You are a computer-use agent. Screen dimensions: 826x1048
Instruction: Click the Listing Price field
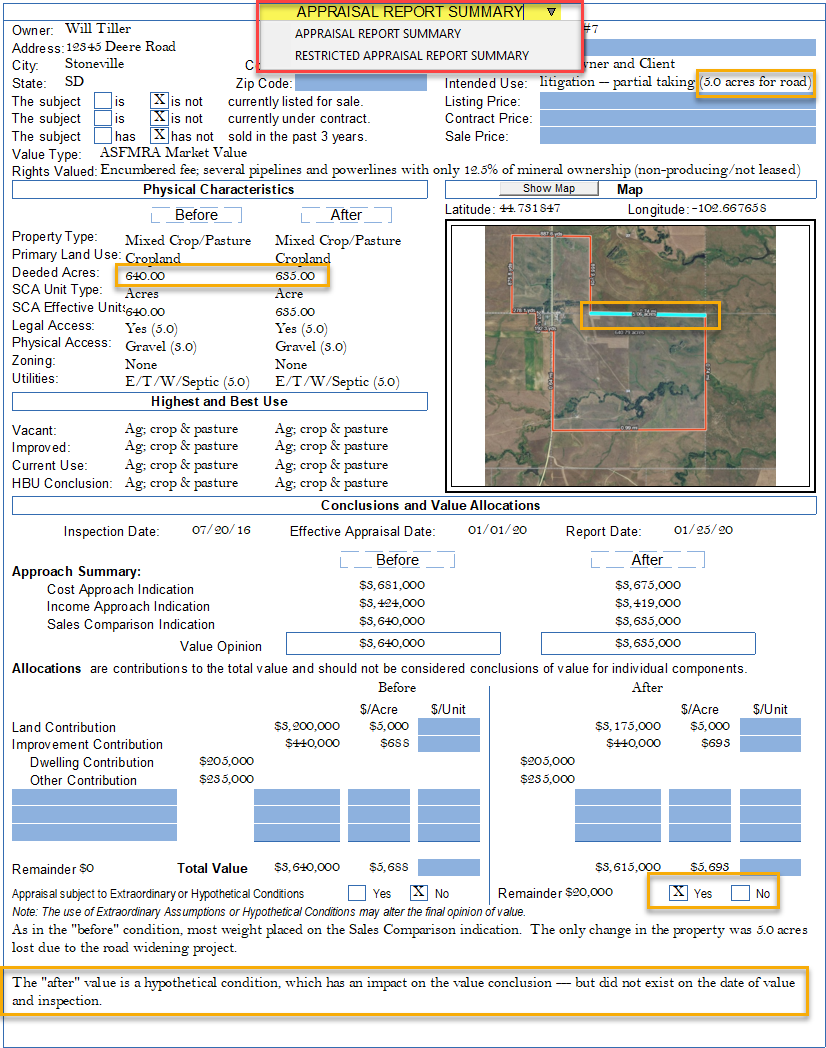tap(677, 100)
